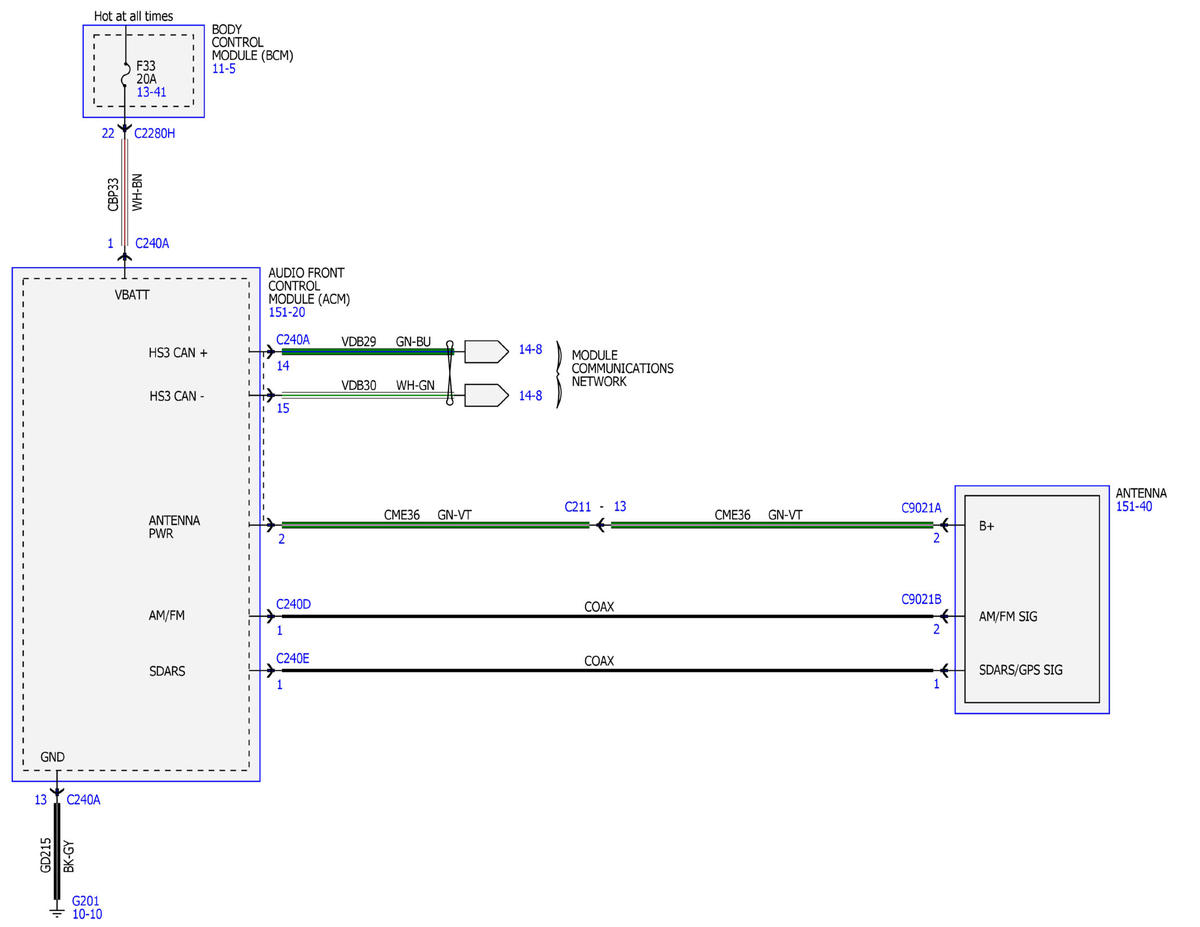
Task: Select wire color label BK-GY
Action: pyautogui.click(x=69, y=857)
